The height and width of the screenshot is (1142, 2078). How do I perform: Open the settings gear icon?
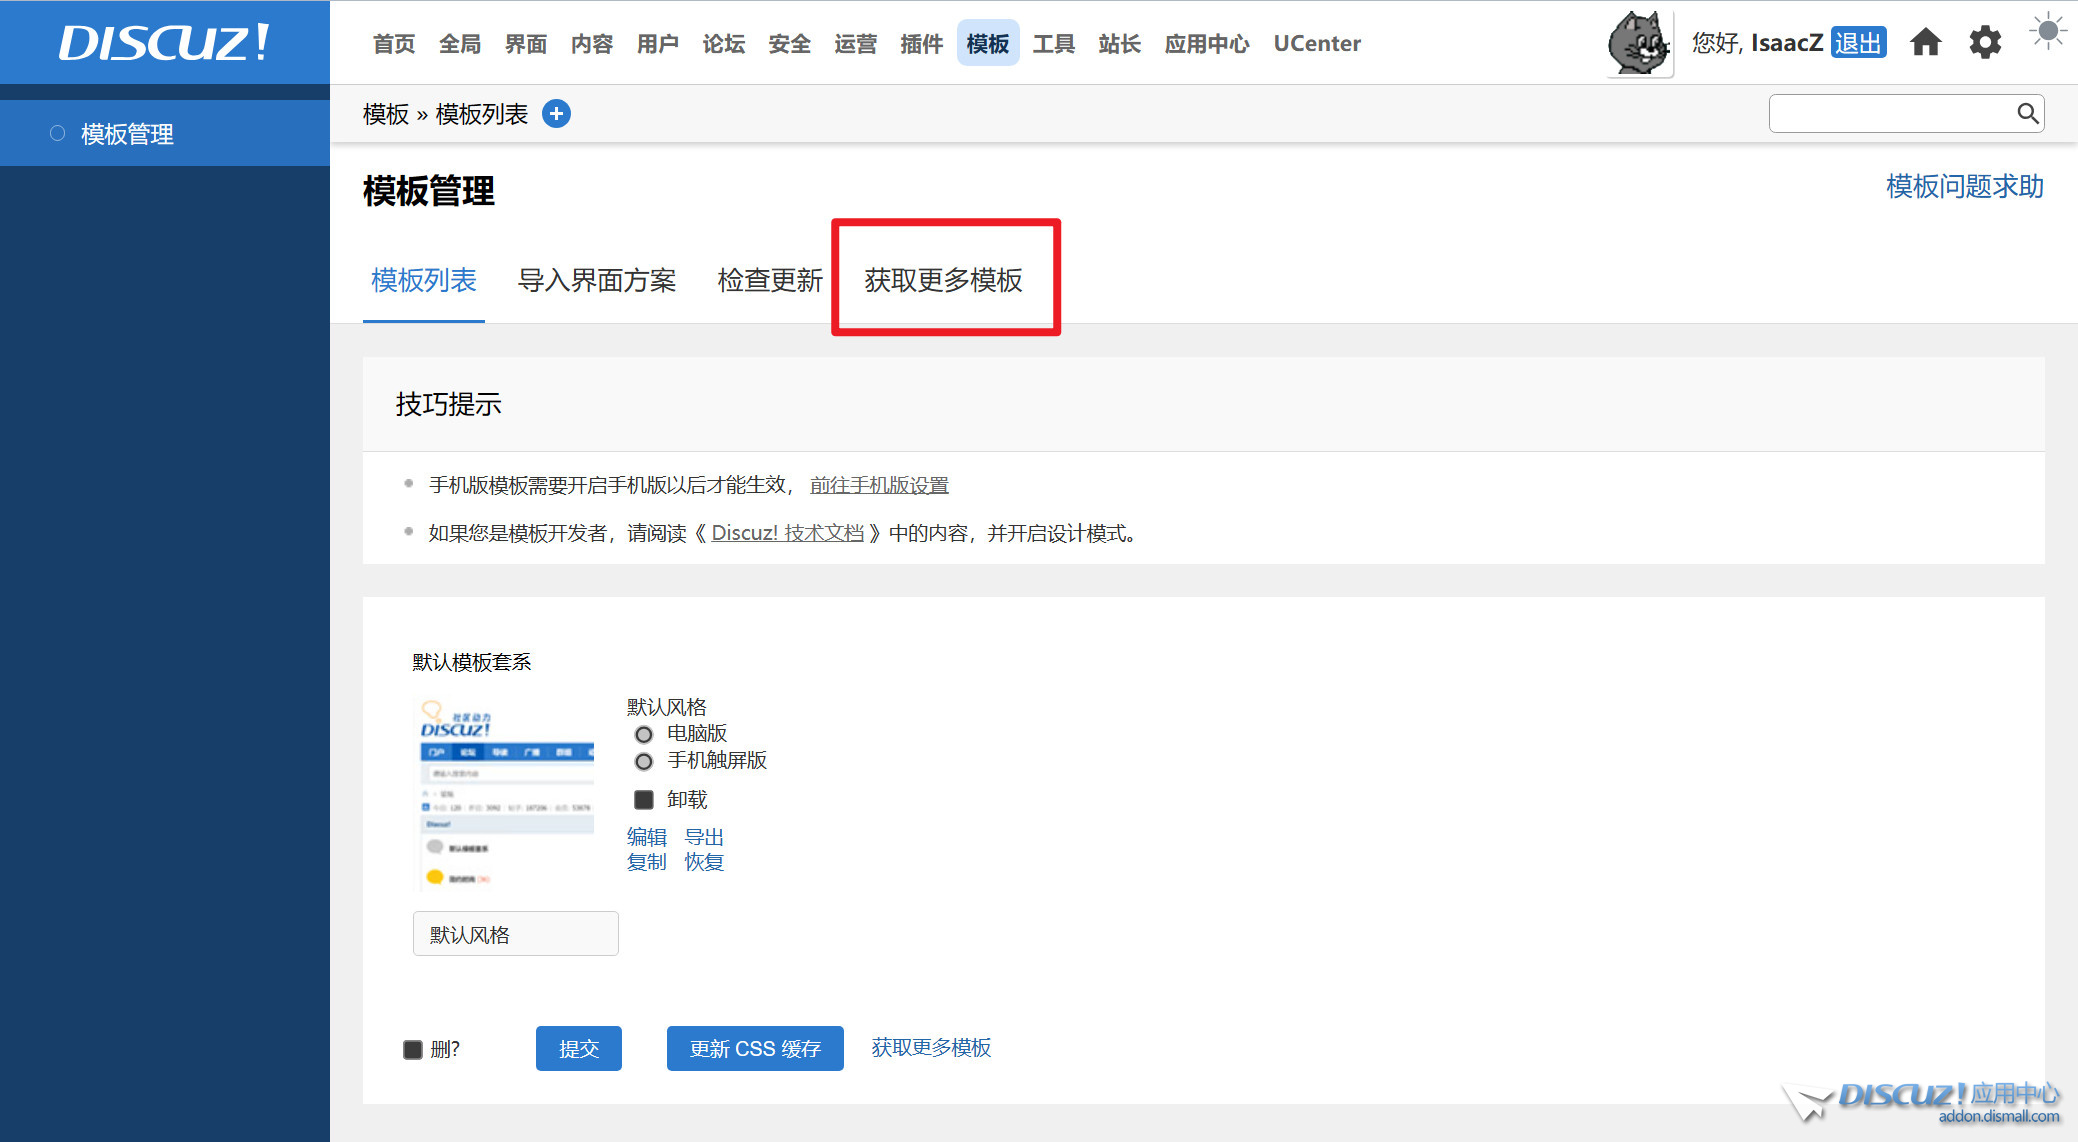tap(1985, 43)
